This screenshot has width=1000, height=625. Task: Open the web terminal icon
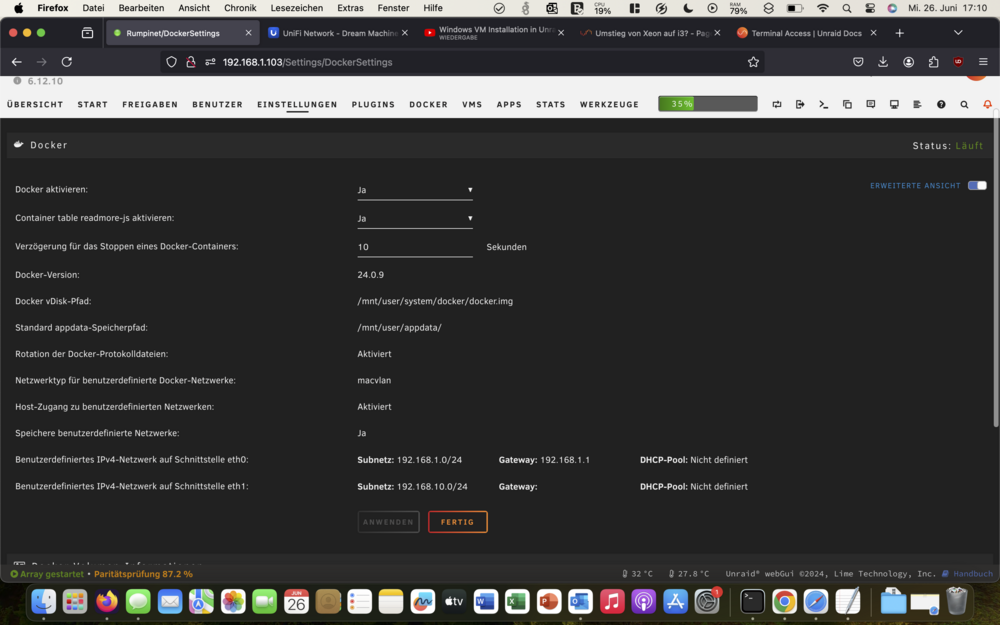click(x=823, y=104)
